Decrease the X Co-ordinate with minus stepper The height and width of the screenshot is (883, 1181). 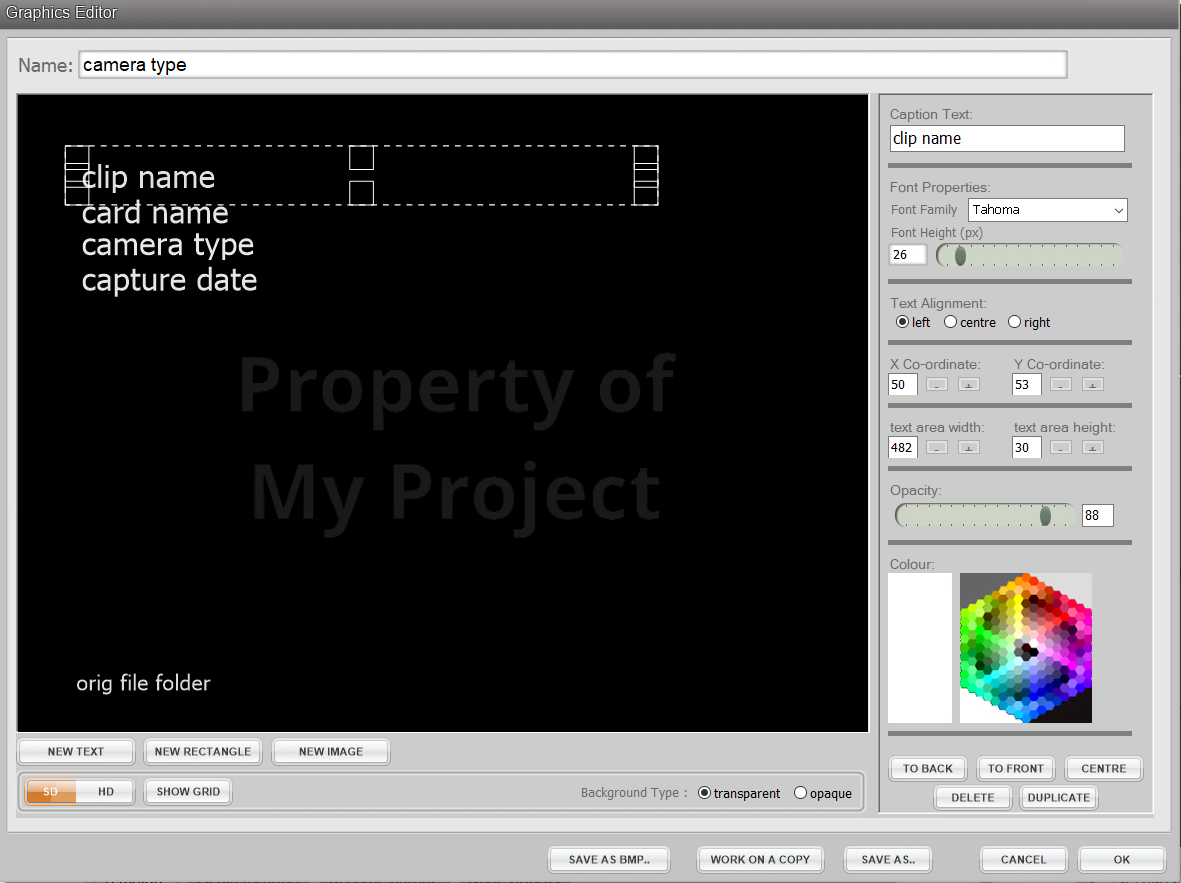pos(937,385)
